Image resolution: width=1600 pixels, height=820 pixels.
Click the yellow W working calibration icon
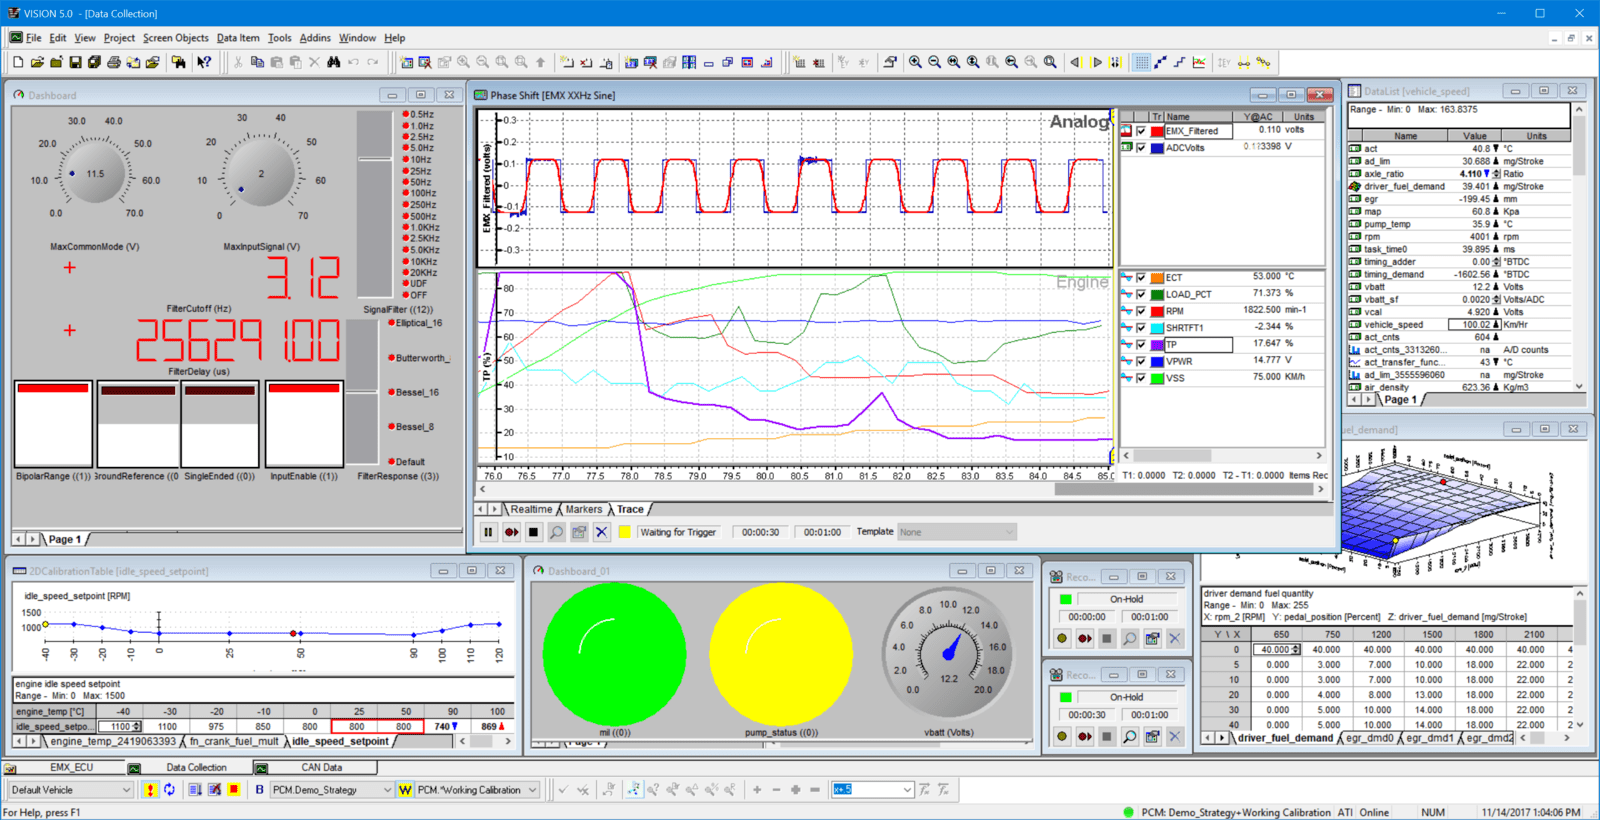tap(405, 790)
